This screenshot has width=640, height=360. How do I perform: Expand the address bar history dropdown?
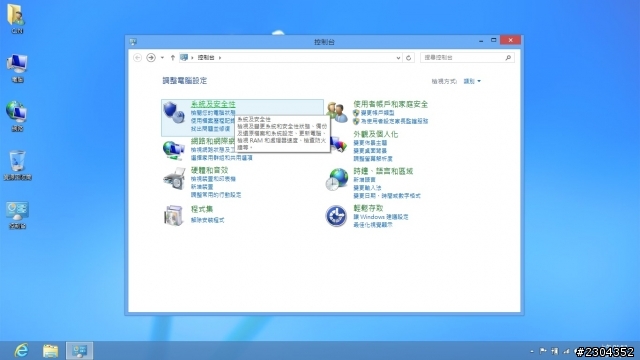pyautogui.click(x=398, y=58)
